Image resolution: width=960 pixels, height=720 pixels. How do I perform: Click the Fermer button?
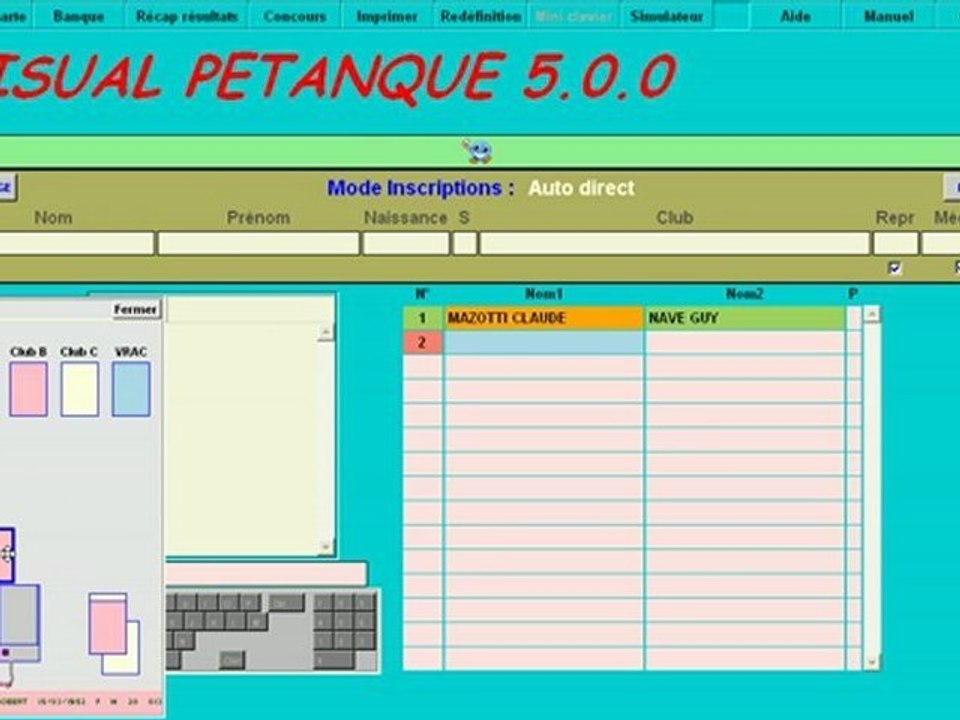[135, 309]
